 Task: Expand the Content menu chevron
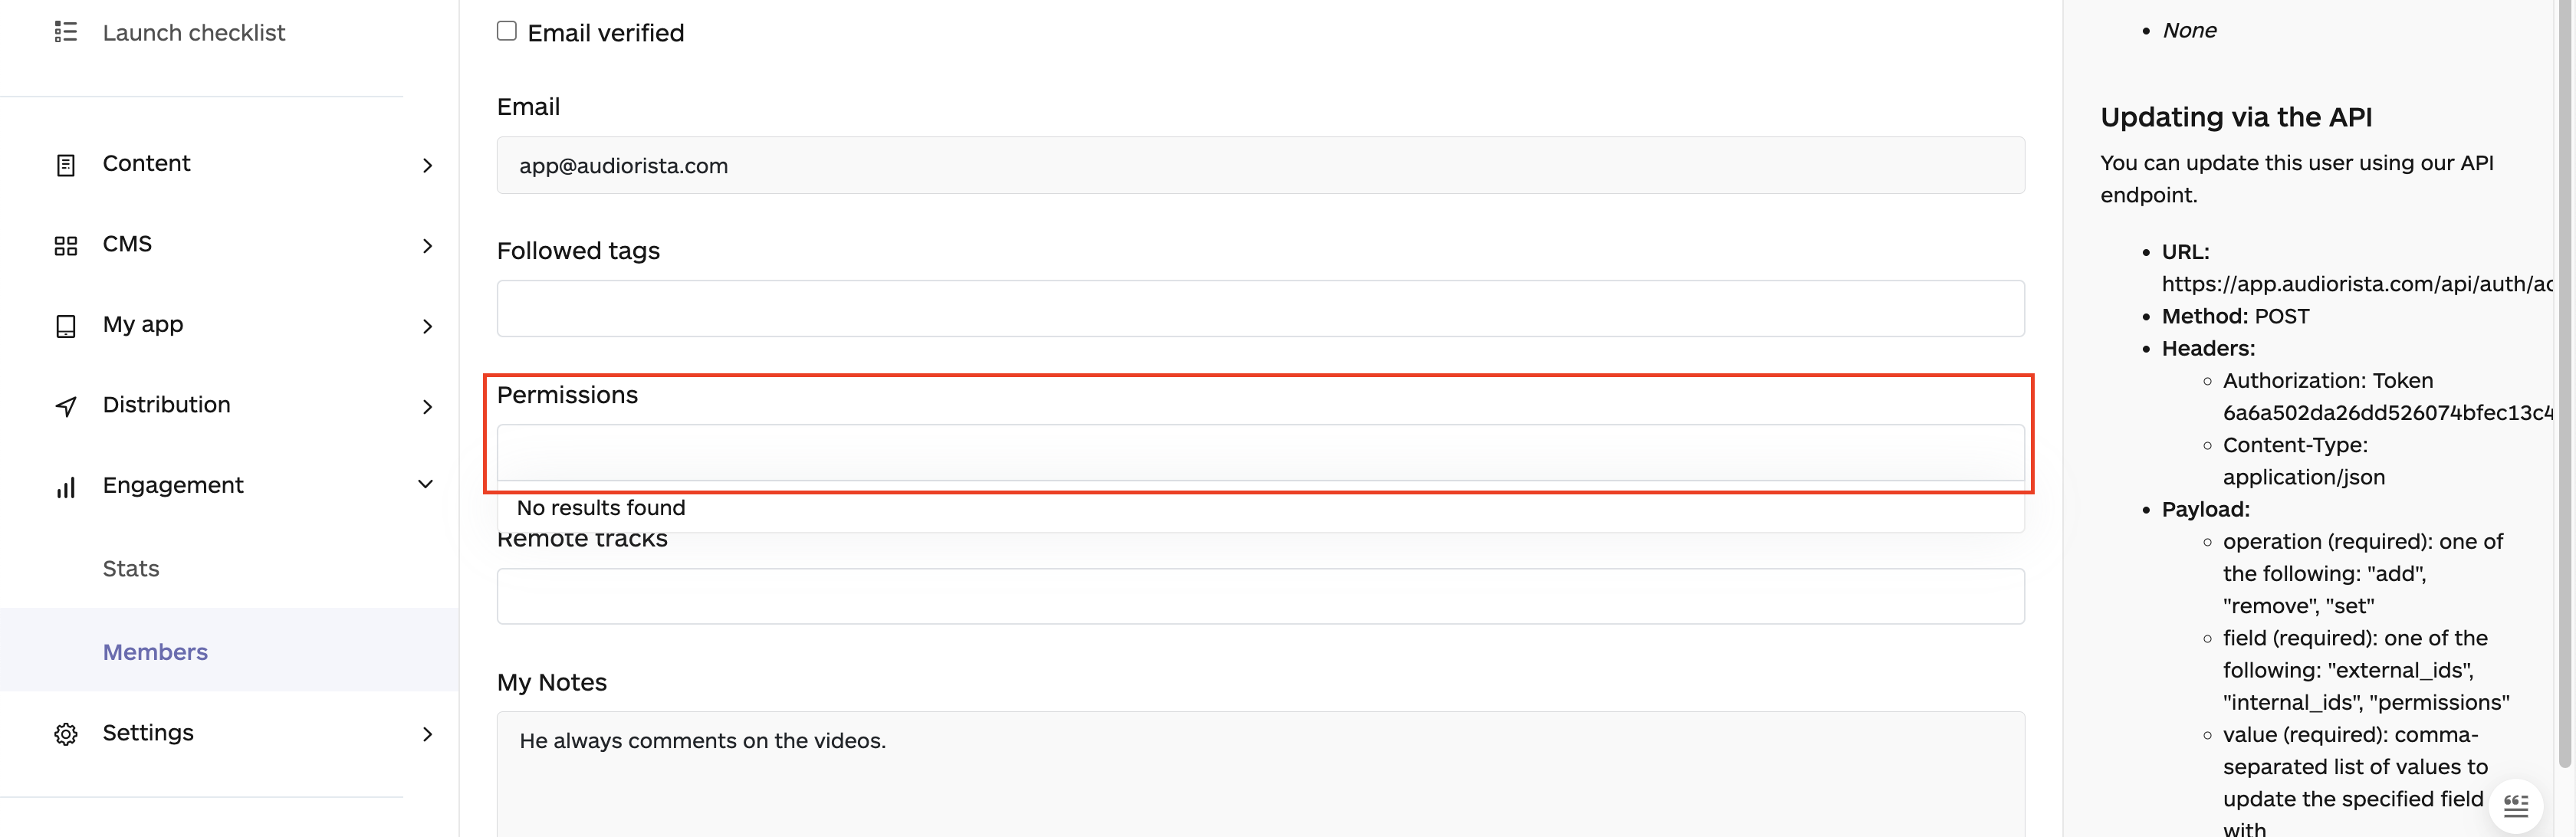point(427,165)
